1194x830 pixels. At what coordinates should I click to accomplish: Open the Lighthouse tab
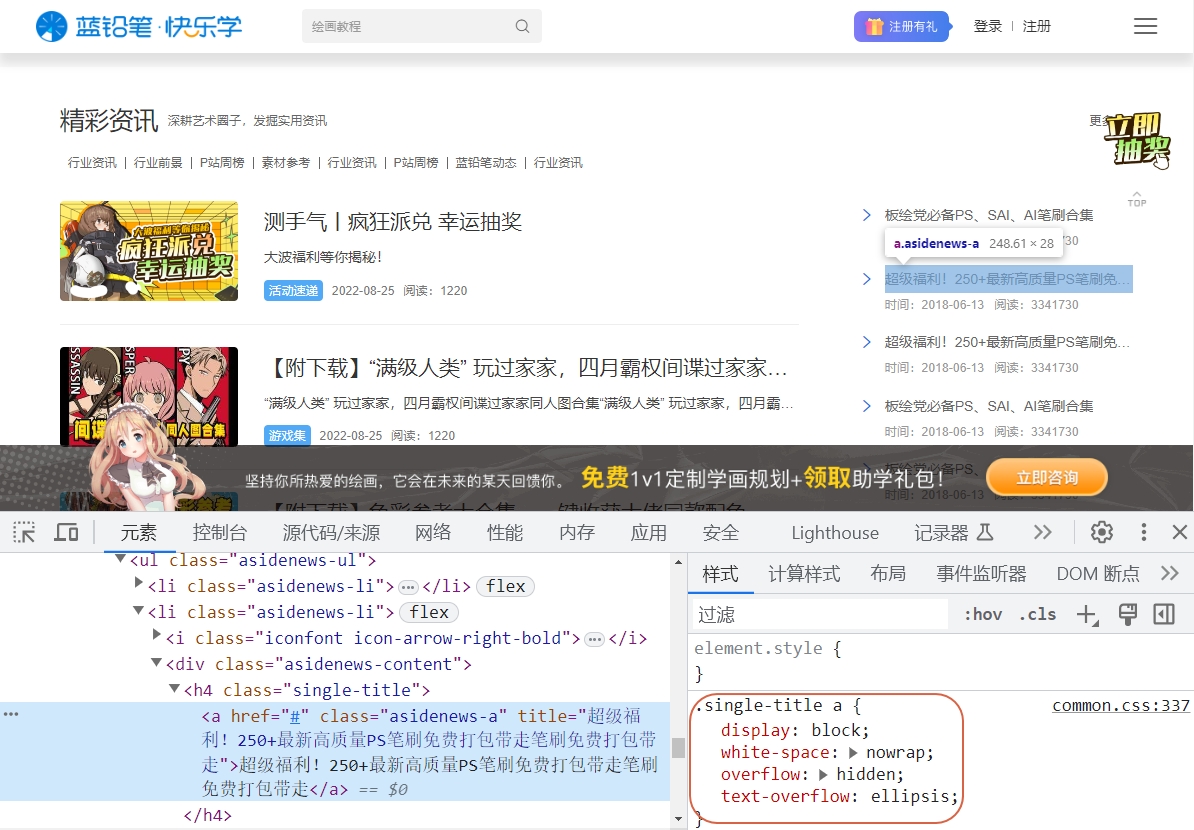click(835, 533)
